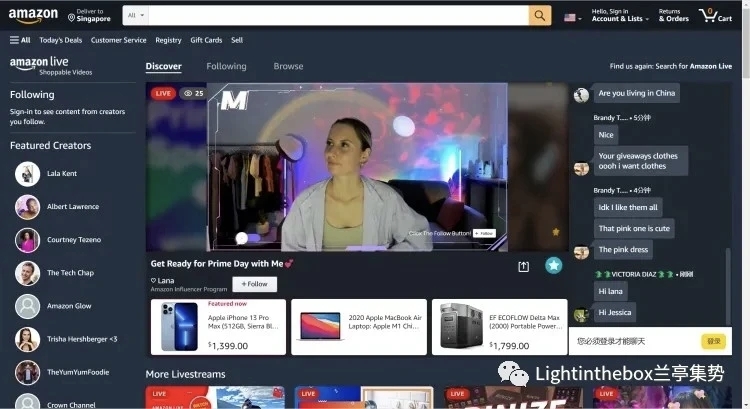Follow Lana with the +Follow button
The height and width of the screenshot is (409, 750).
coord(254,284)
